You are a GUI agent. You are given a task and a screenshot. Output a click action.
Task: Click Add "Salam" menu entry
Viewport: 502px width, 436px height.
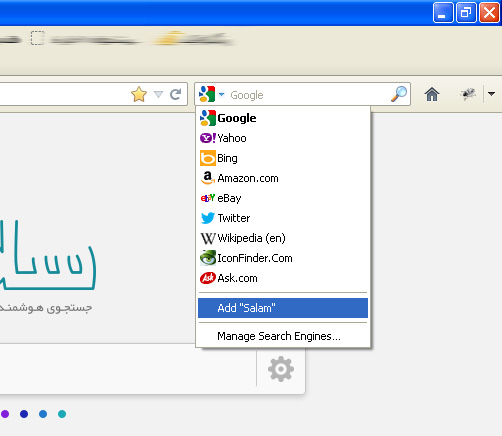click(x=283, y=308)
